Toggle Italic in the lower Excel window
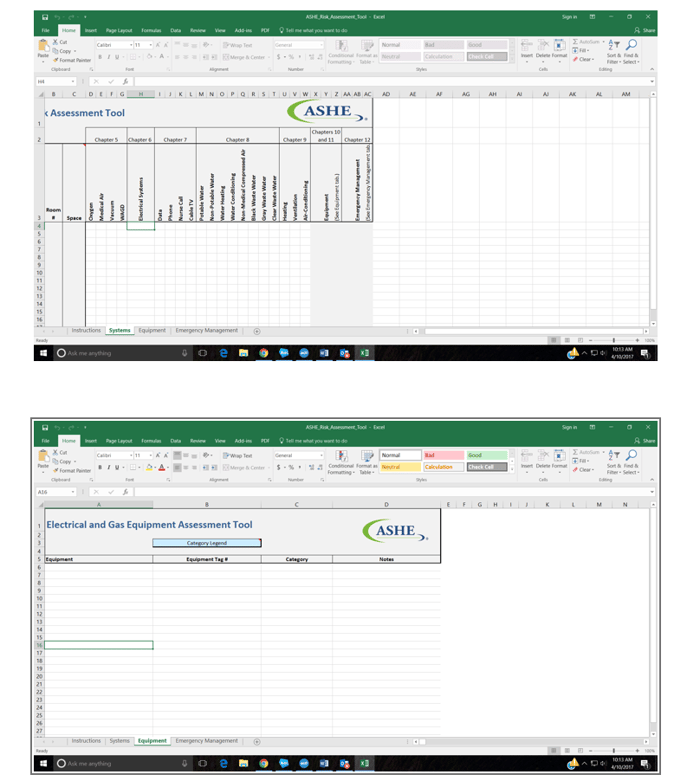The height and width of the screenshot is (781, 700). tap(108, 467)
